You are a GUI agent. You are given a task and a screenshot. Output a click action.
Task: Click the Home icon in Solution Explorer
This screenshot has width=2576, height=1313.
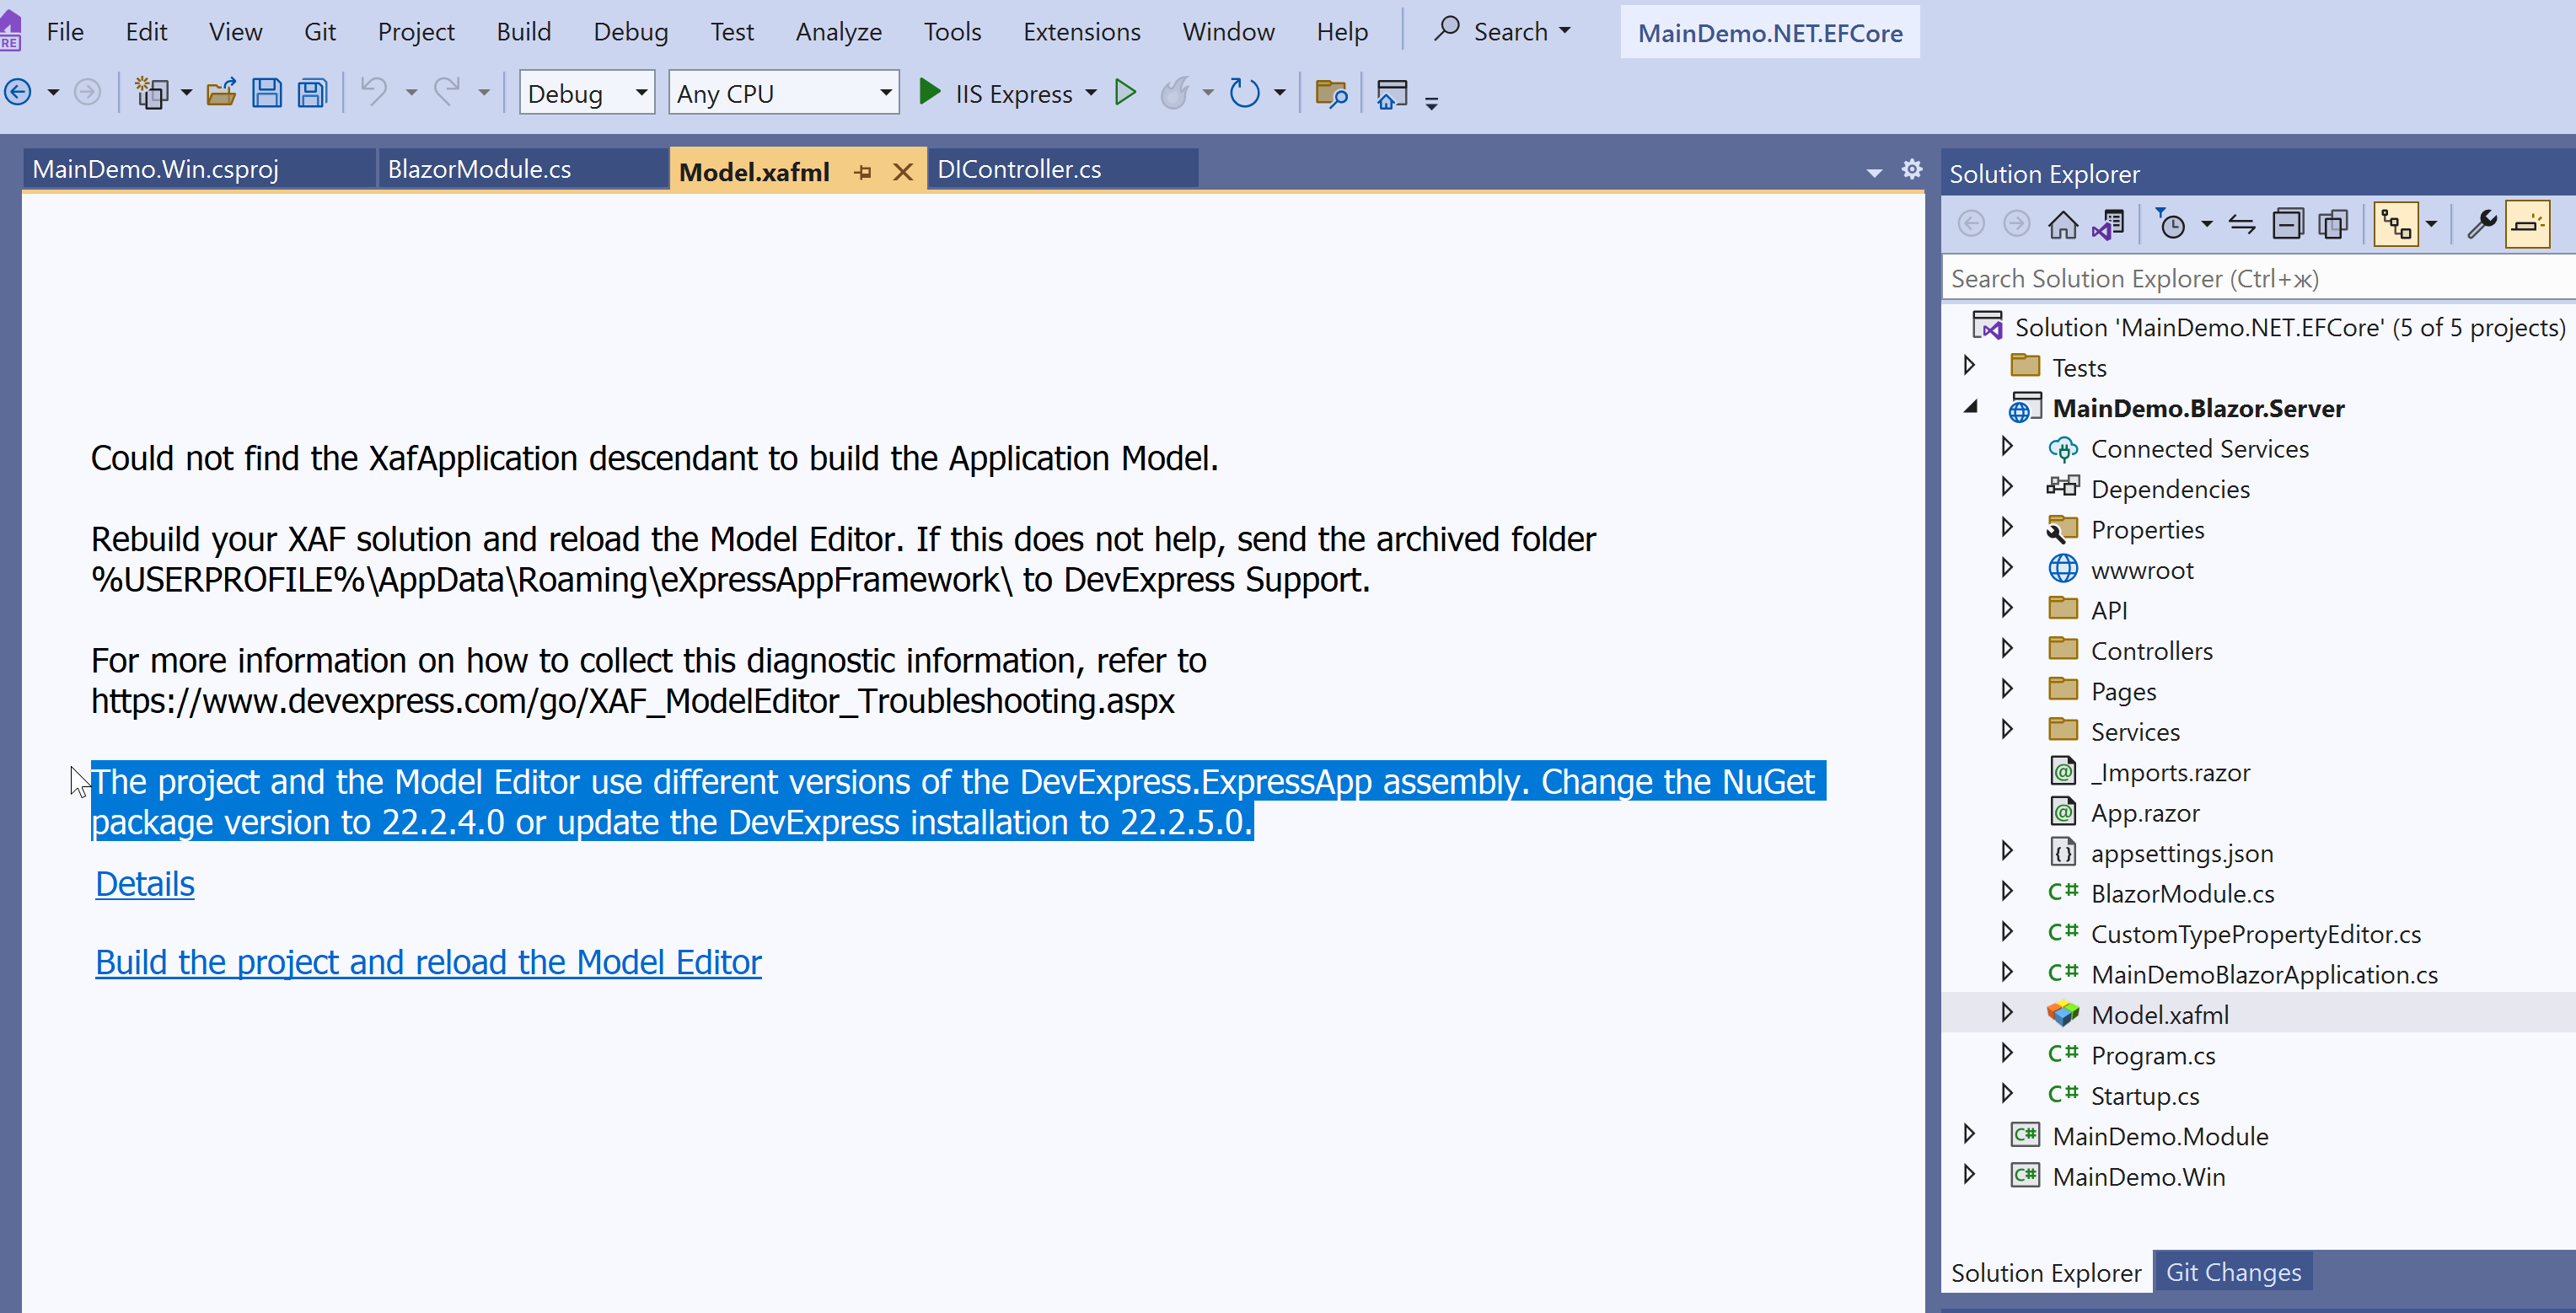pos(2062,225)
